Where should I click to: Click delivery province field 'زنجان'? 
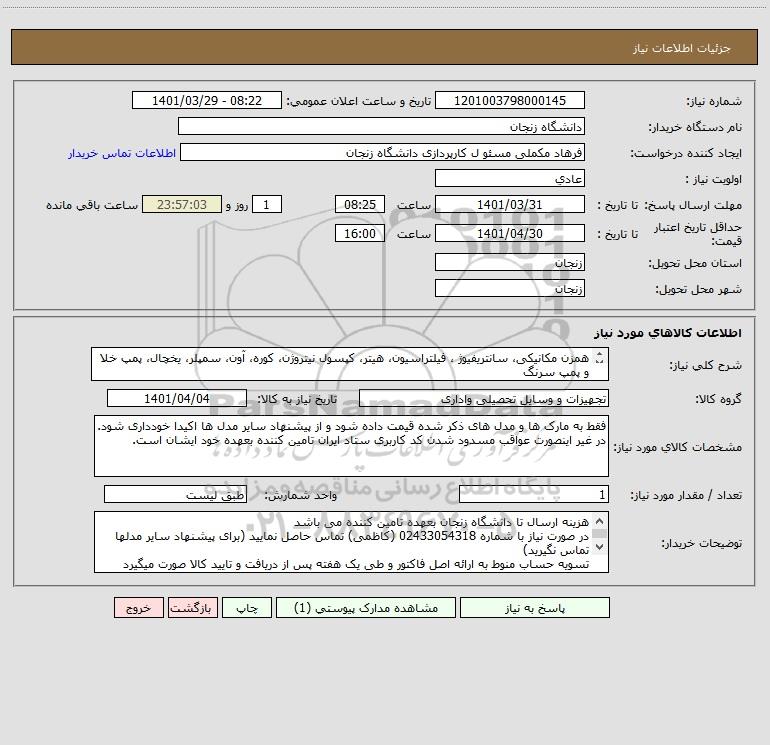point(510,262)
